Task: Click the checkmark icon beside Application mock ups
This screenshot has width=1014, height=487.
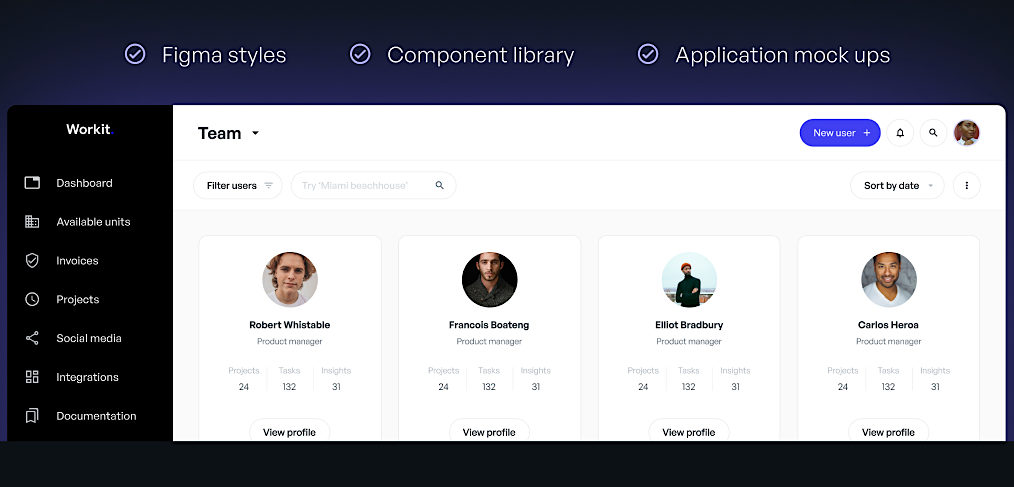Action: 648,54
